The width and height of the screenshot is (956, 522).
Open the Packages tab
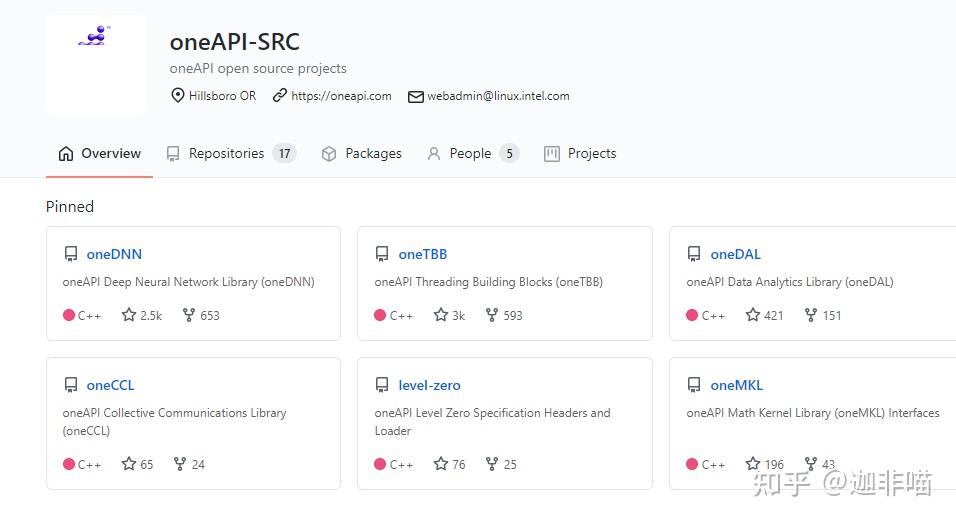click(372, 154)
